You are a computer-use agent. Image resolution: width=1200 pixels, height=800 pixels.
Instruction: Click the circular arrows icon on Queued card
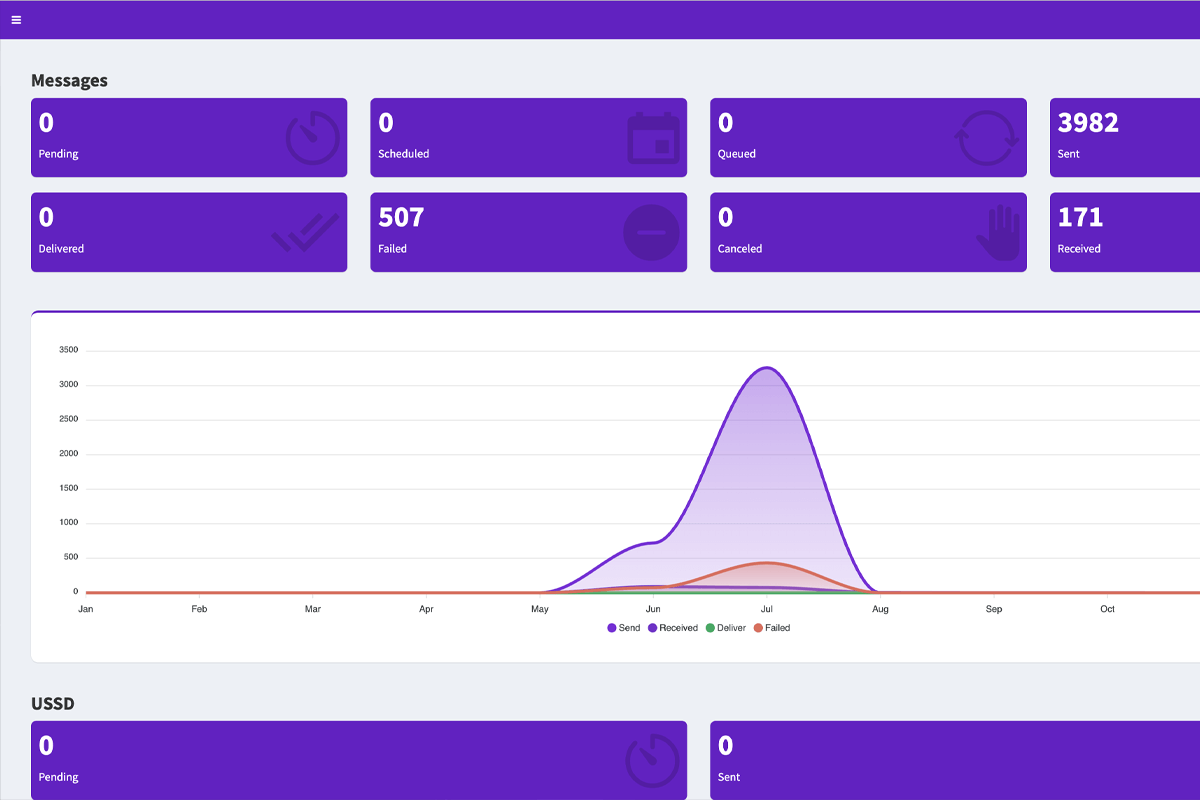tap(988, 138)
